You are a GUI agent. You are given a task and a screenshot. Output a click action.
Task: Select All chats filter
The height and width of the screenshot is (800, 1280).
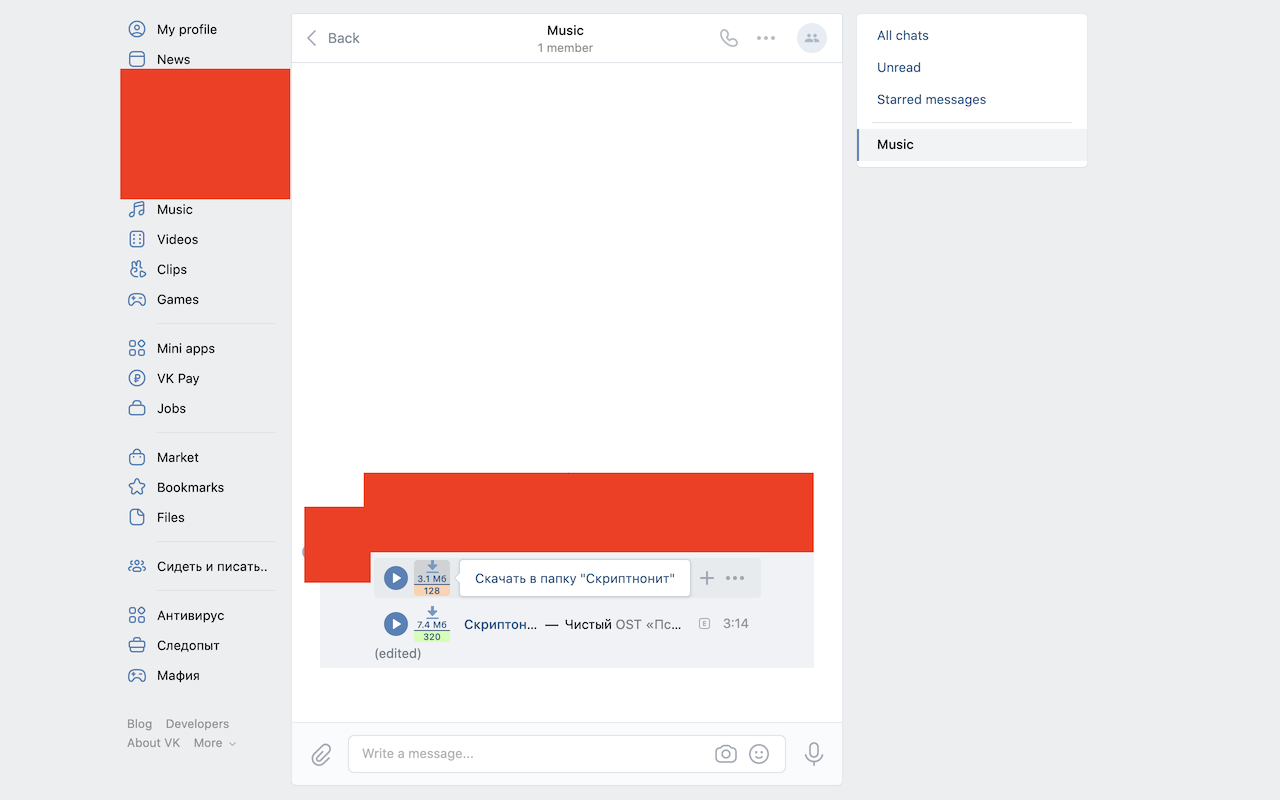(x=903, y=35)
